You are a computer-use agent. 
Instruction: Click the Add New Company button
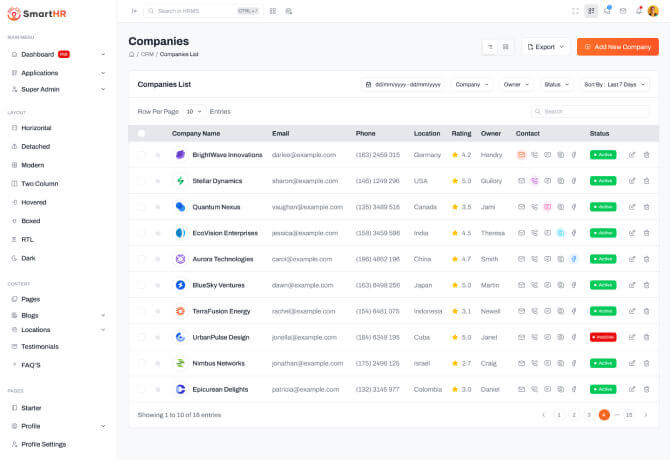coord(617,47)
